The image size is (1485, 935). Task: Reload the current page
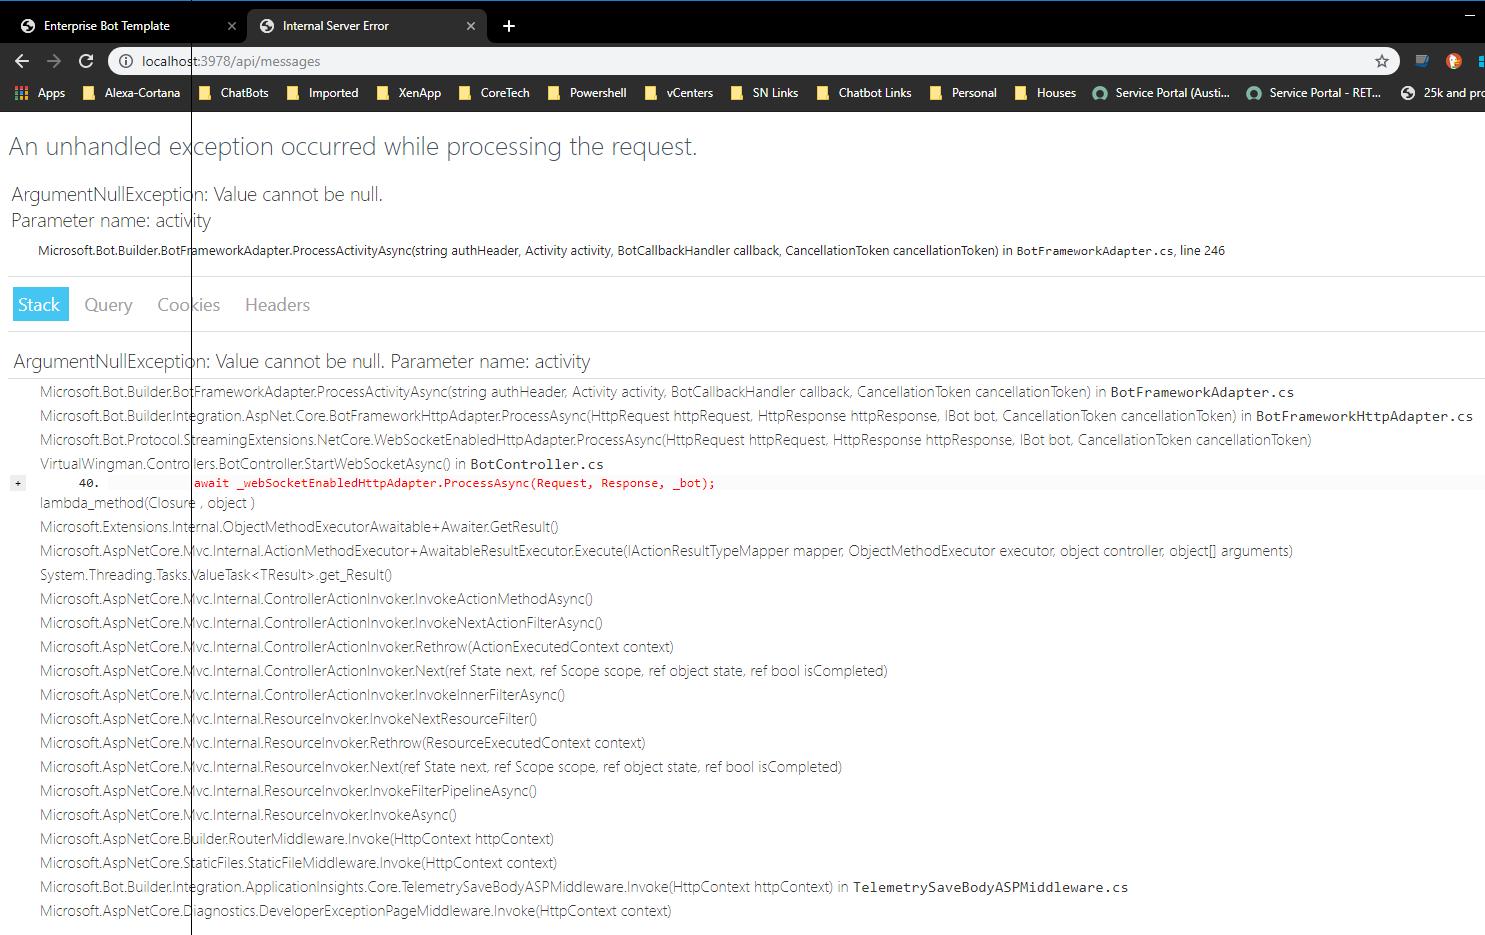click(85, 60)
